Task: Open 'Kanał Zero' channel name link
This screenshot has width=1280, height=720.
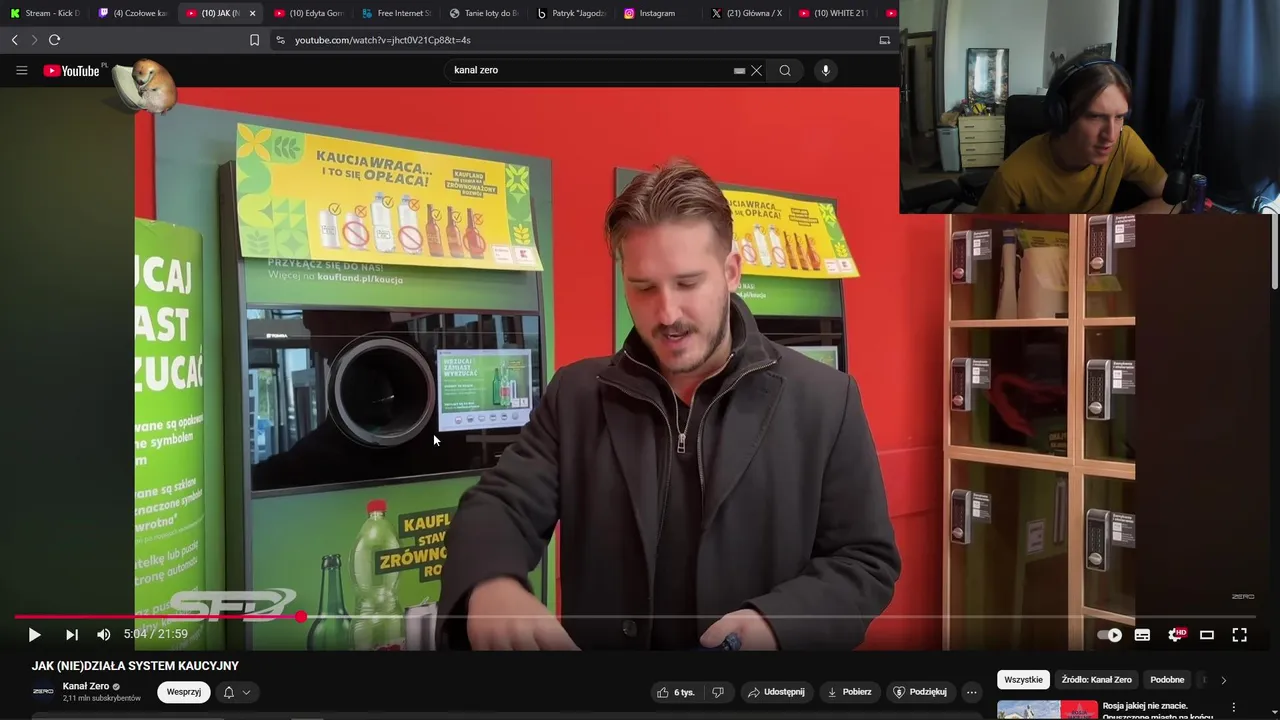Action: [x=86, y=686]
